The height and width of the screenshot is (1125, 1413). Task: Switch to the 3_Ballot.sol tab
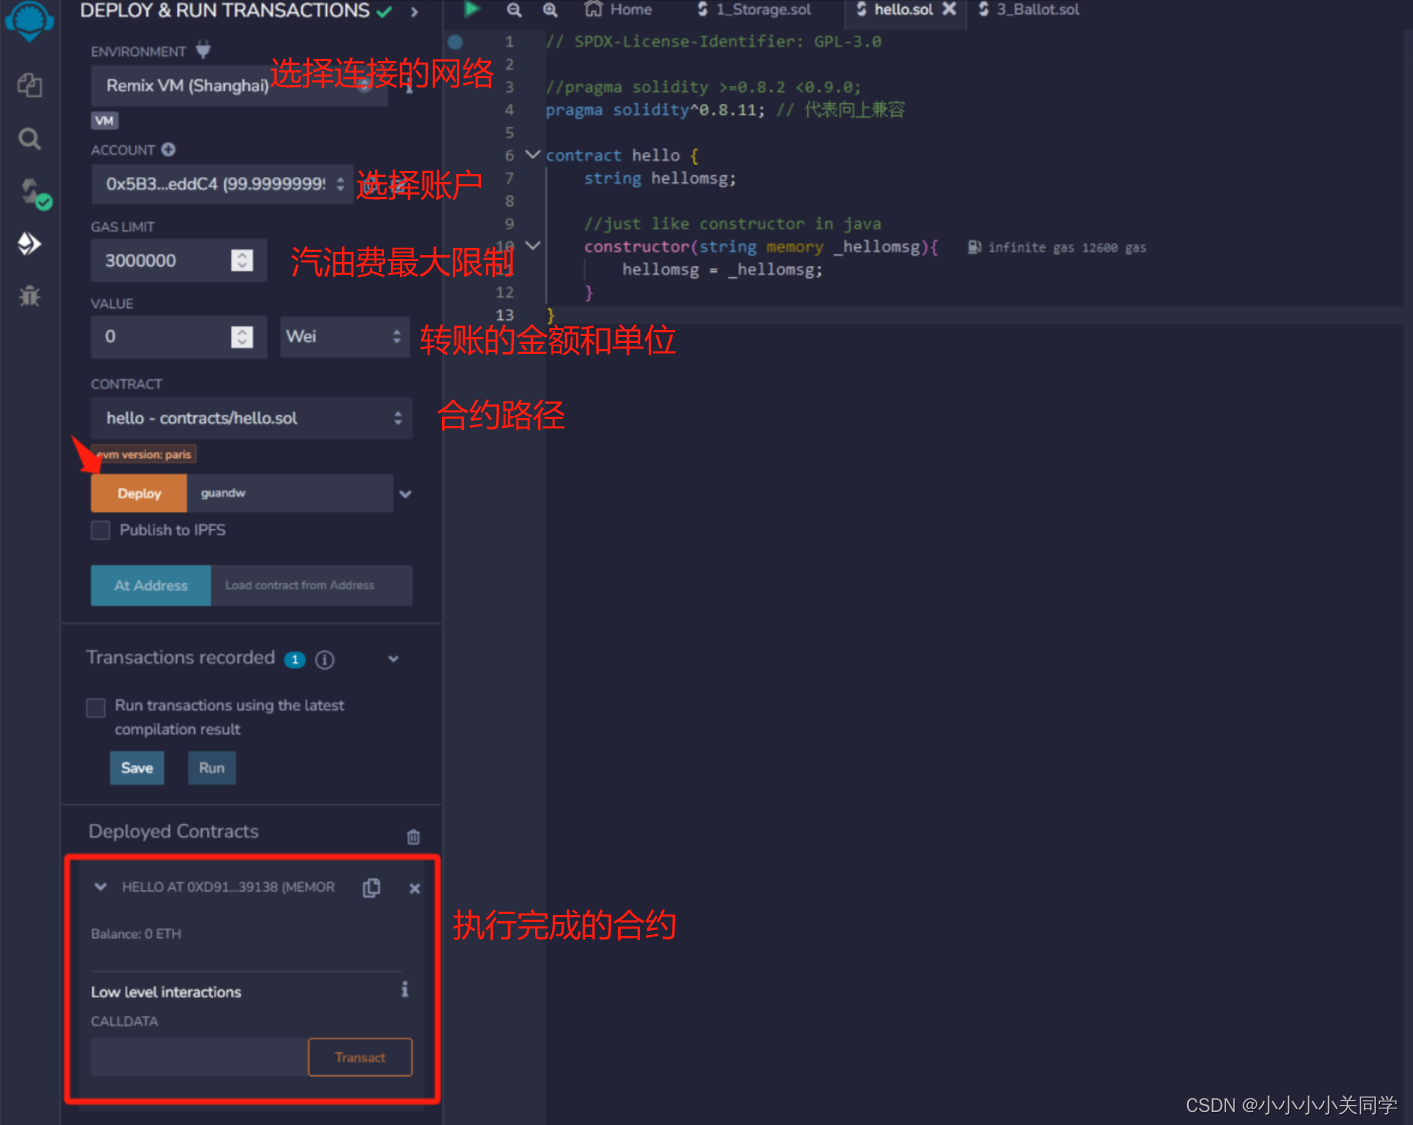[1029, 10]
